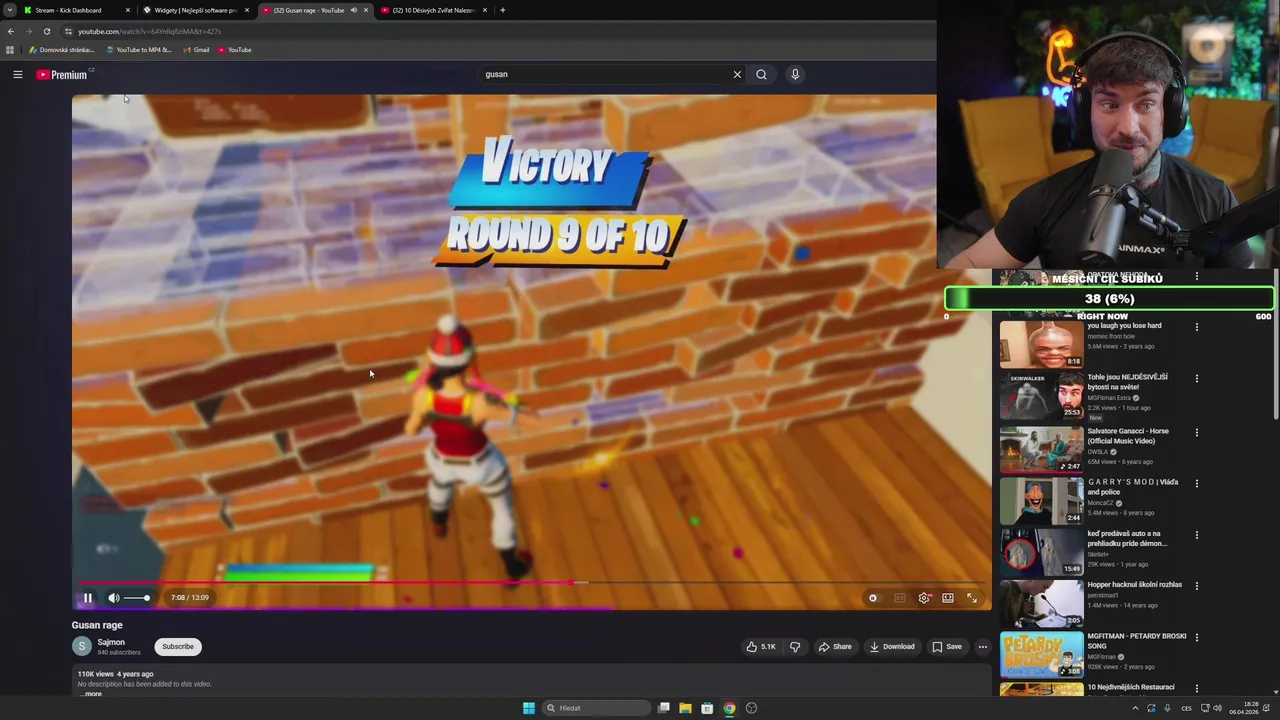Open options menu for PETARDY BROSKI SONG
The height and width of the screenshot is (720, 1280).
(1196, 638)
